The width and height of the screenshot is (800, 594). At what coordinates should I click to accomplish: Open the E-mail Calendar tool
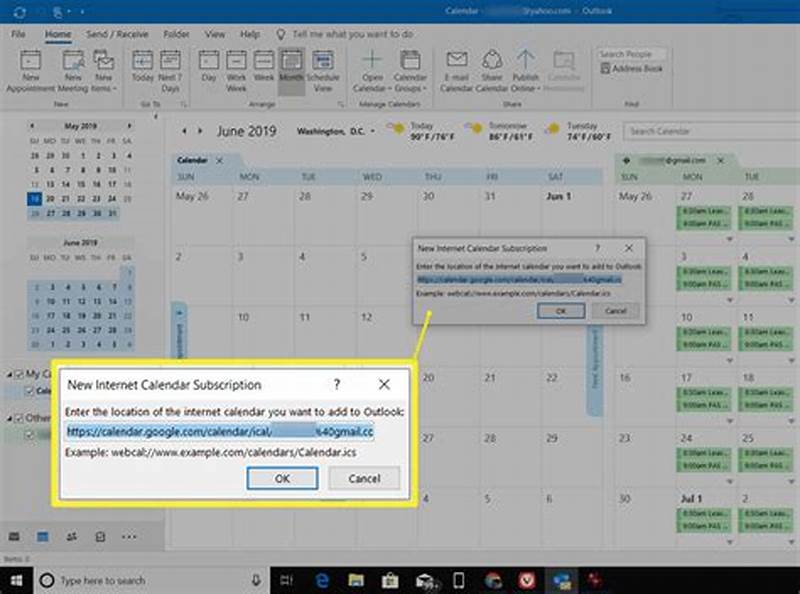456,68
